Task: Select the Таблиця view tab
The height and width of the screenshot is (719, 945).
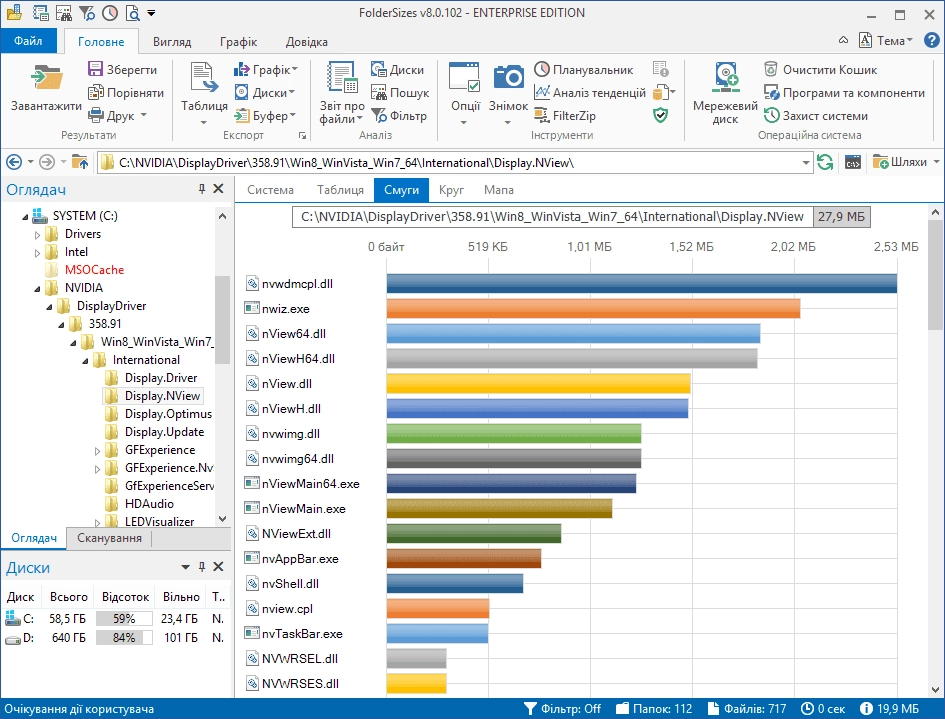Action: tap(340, 190)
